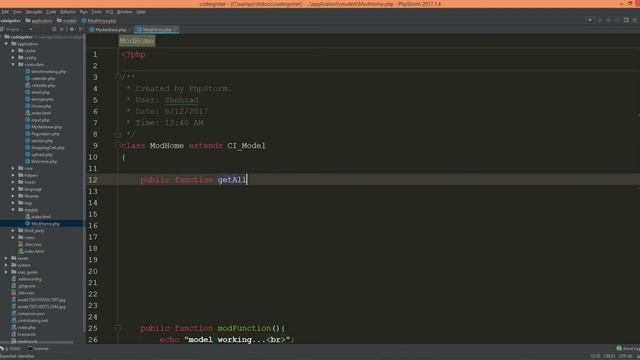Open the Tools menu
Image resolution: width=640 pixels, height=360 pixels.
coord(96,12)
